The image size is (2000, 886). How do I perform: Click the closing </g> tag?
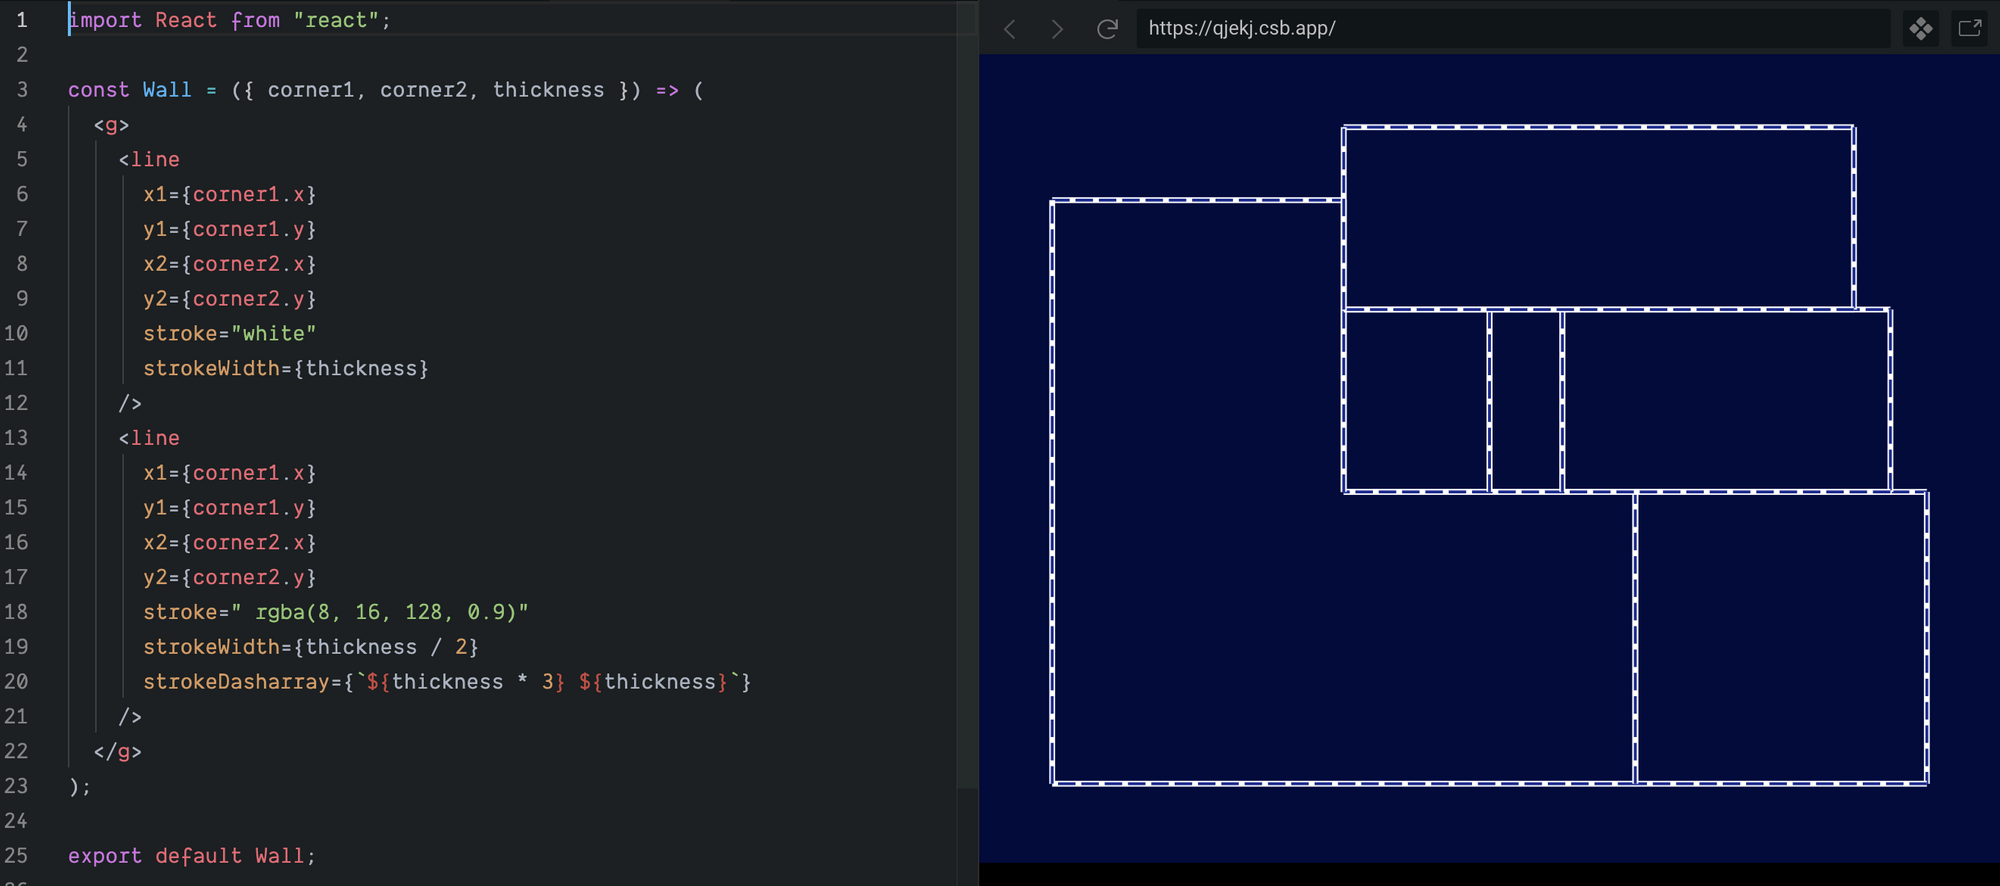click(117, 752)
